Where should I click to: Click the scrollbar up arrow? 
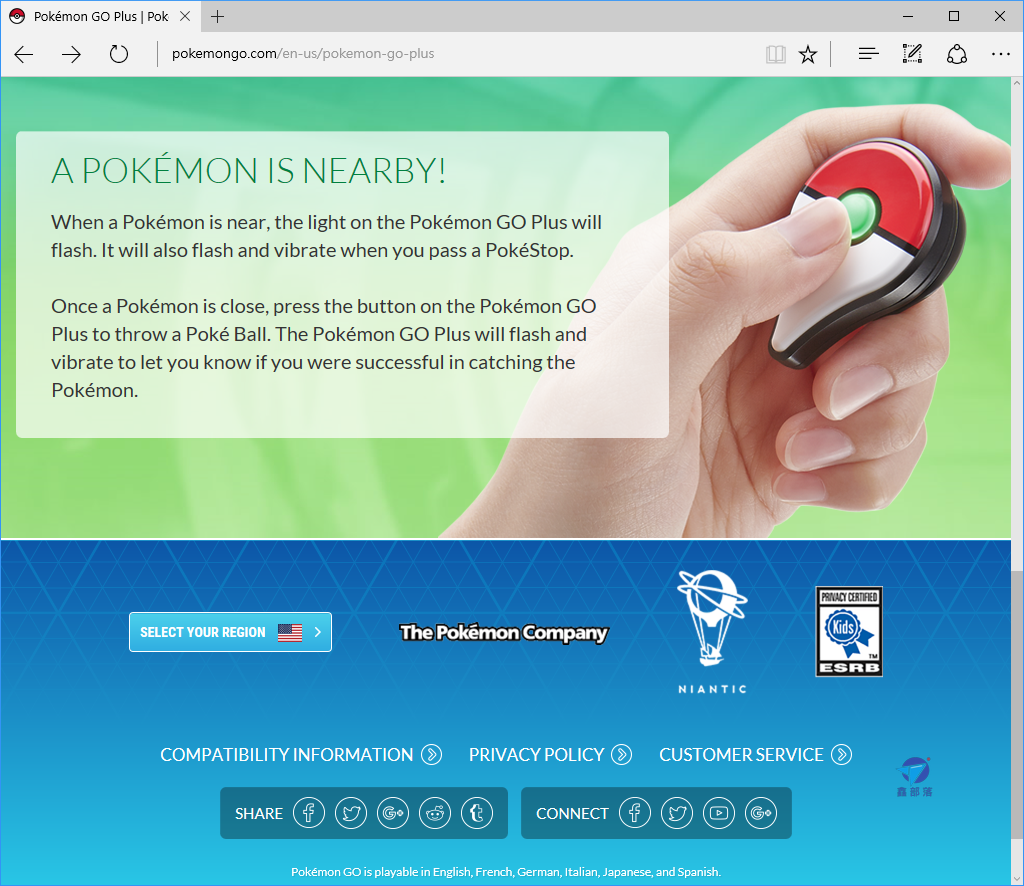click(x=1017, y=84)
